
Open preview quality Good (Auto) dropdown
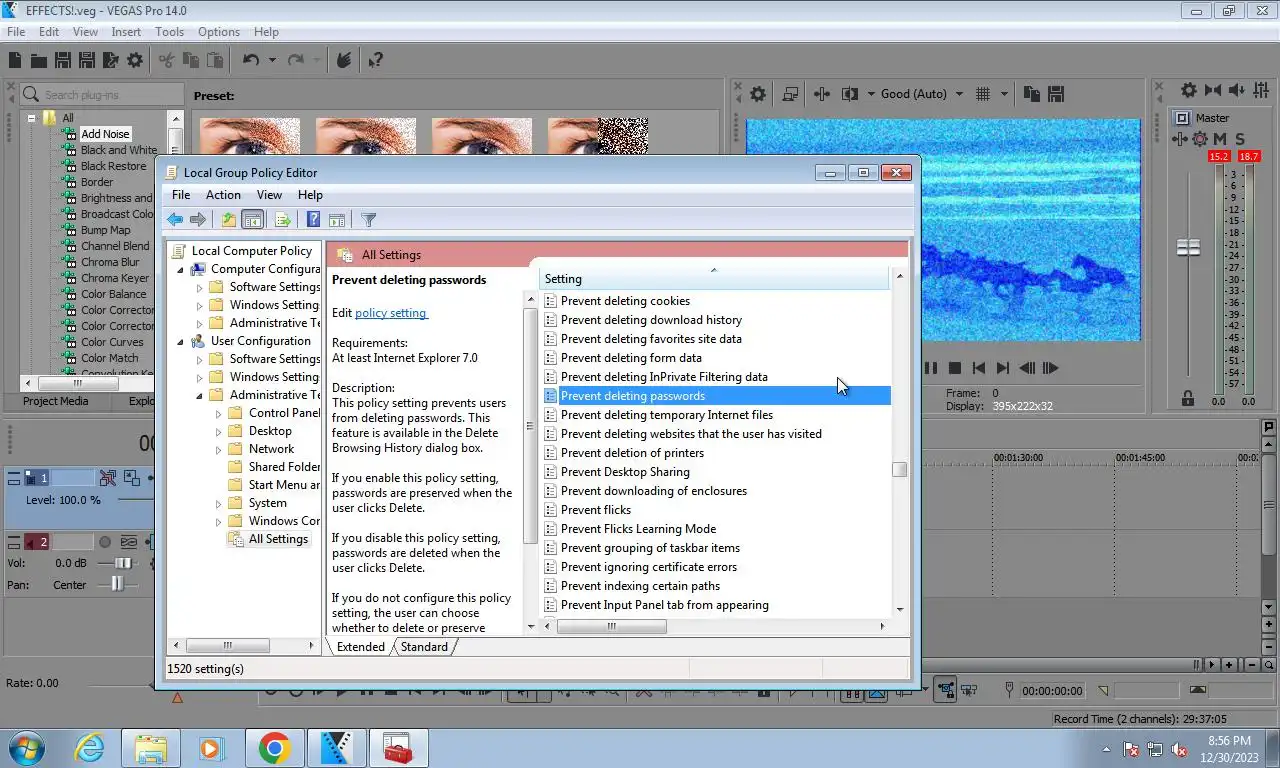tap(960, 94)
